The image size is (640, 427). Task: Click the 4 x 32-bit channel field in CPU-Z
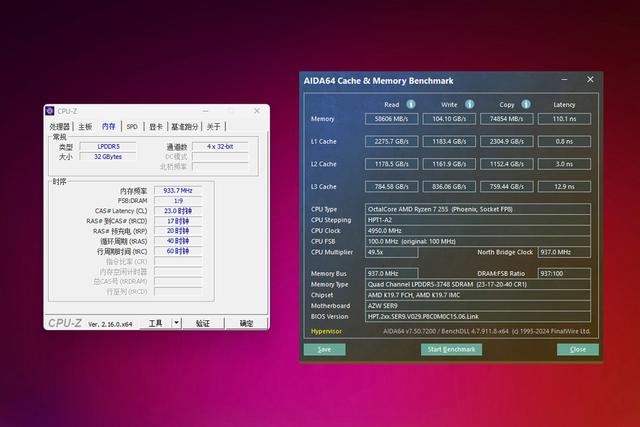pos(220,147)
